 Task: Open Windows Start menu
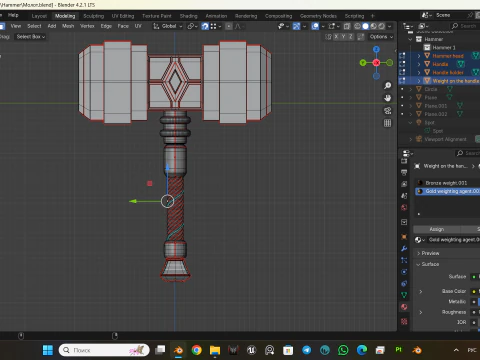pyautogui.click(x=48, y=350)
